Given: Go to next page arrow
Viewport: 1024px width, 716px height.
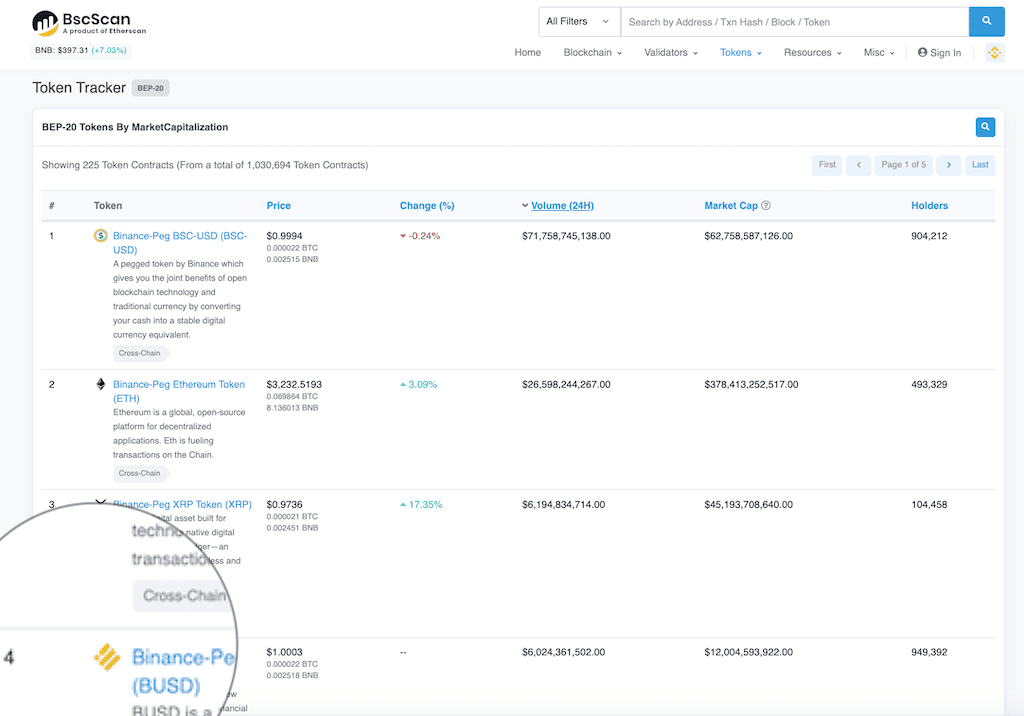Looking at the screenshot, I should click(x=948, y=165).
